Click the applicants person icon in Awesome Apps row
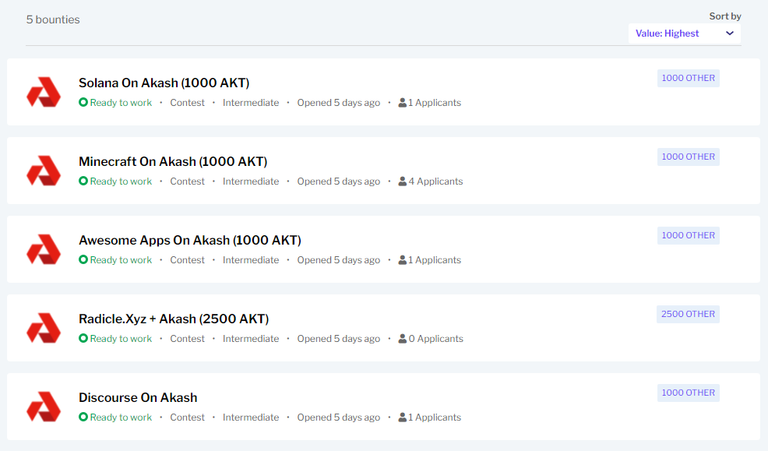The width and height of the screenshot is (768, 451). click(402, 260)
